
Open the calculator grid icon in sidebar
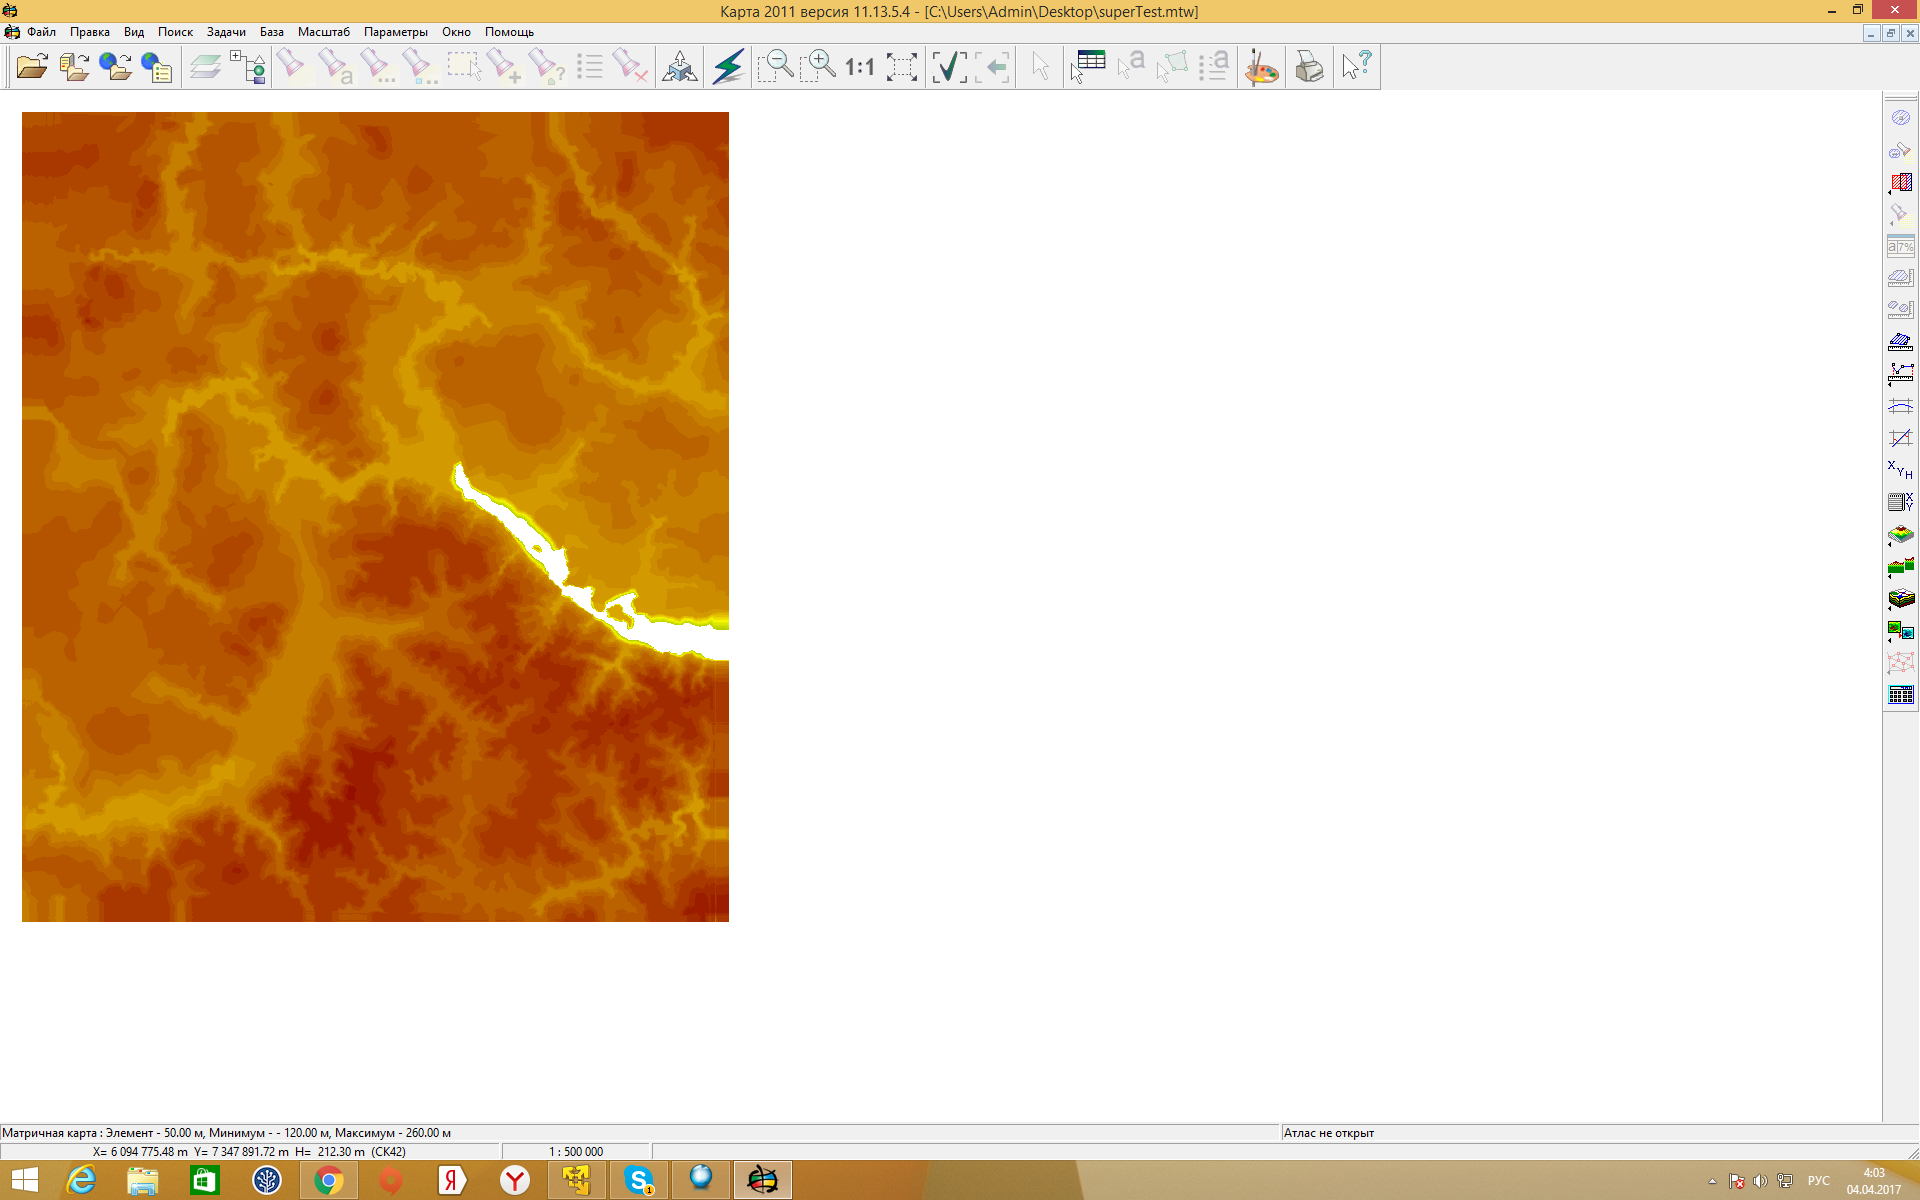1900,695
